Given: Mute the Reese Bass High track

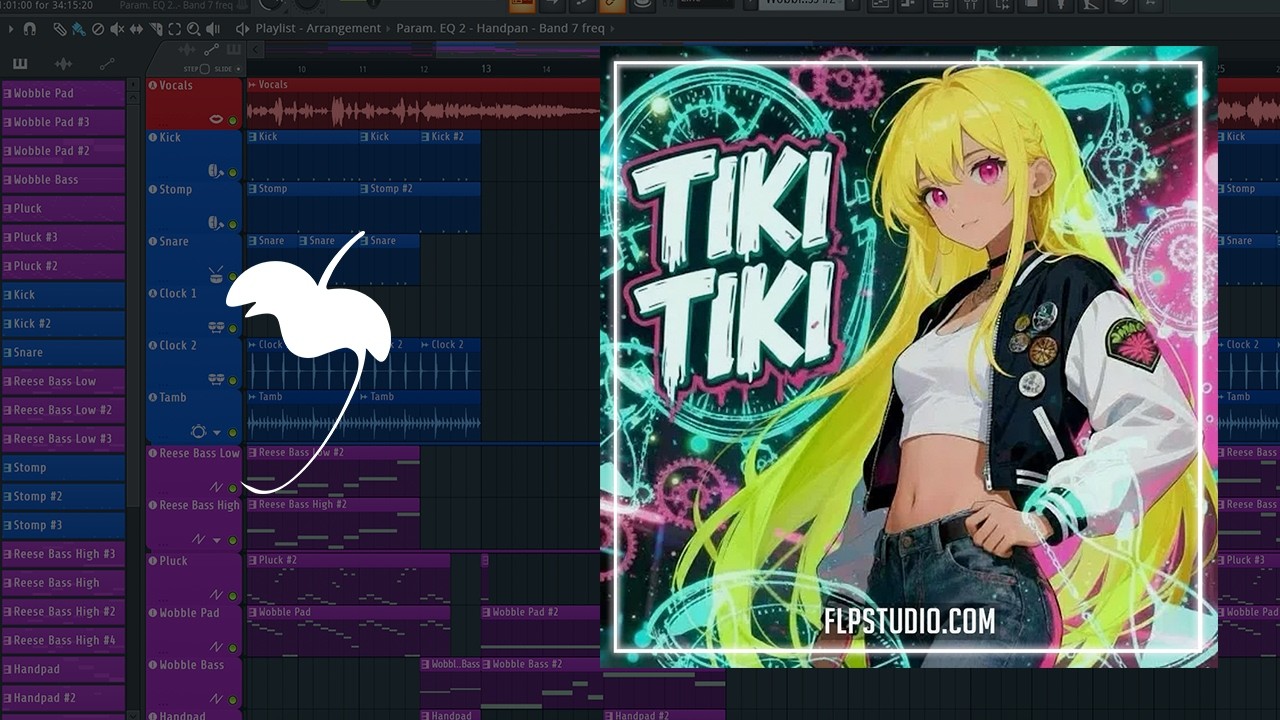Looking at the screenshot, I should [233, 540].
